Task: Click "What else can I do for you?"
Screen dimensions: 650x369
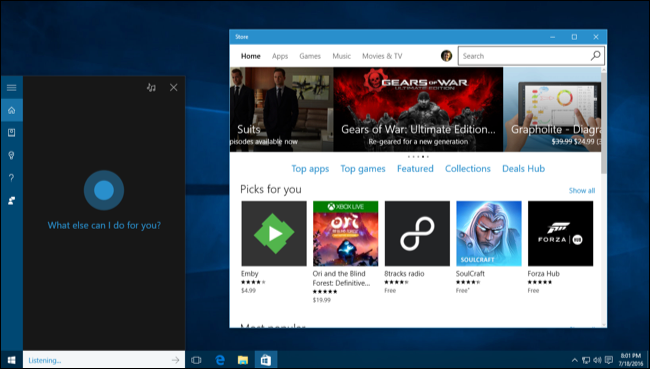Action: click(104, 226)
